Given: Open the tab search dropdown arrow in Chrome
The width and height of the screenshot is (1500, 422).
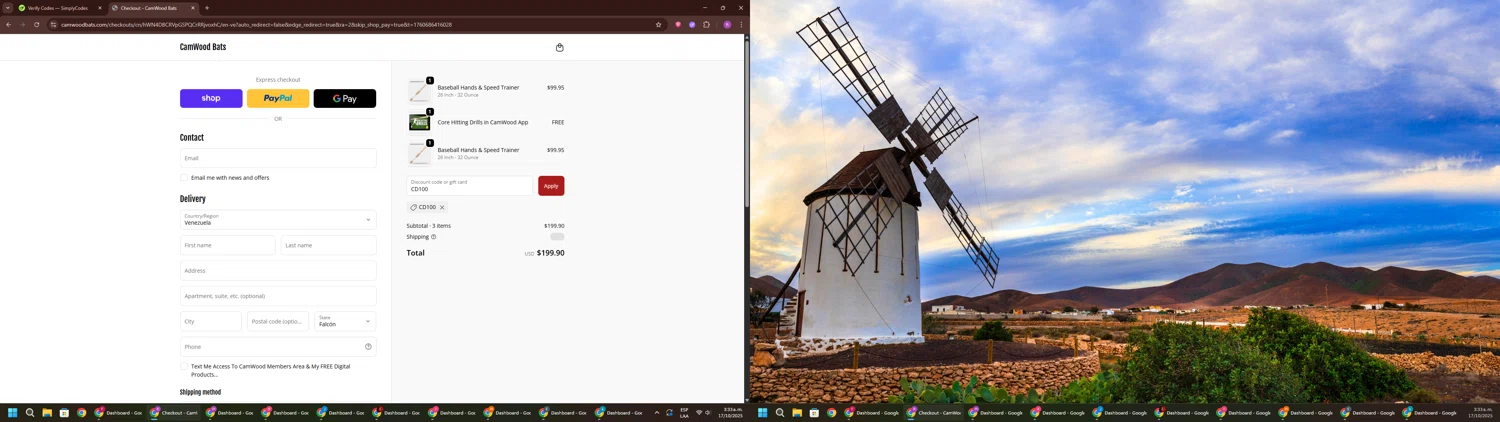Looking at the screenshot, I should coord(7,8).
